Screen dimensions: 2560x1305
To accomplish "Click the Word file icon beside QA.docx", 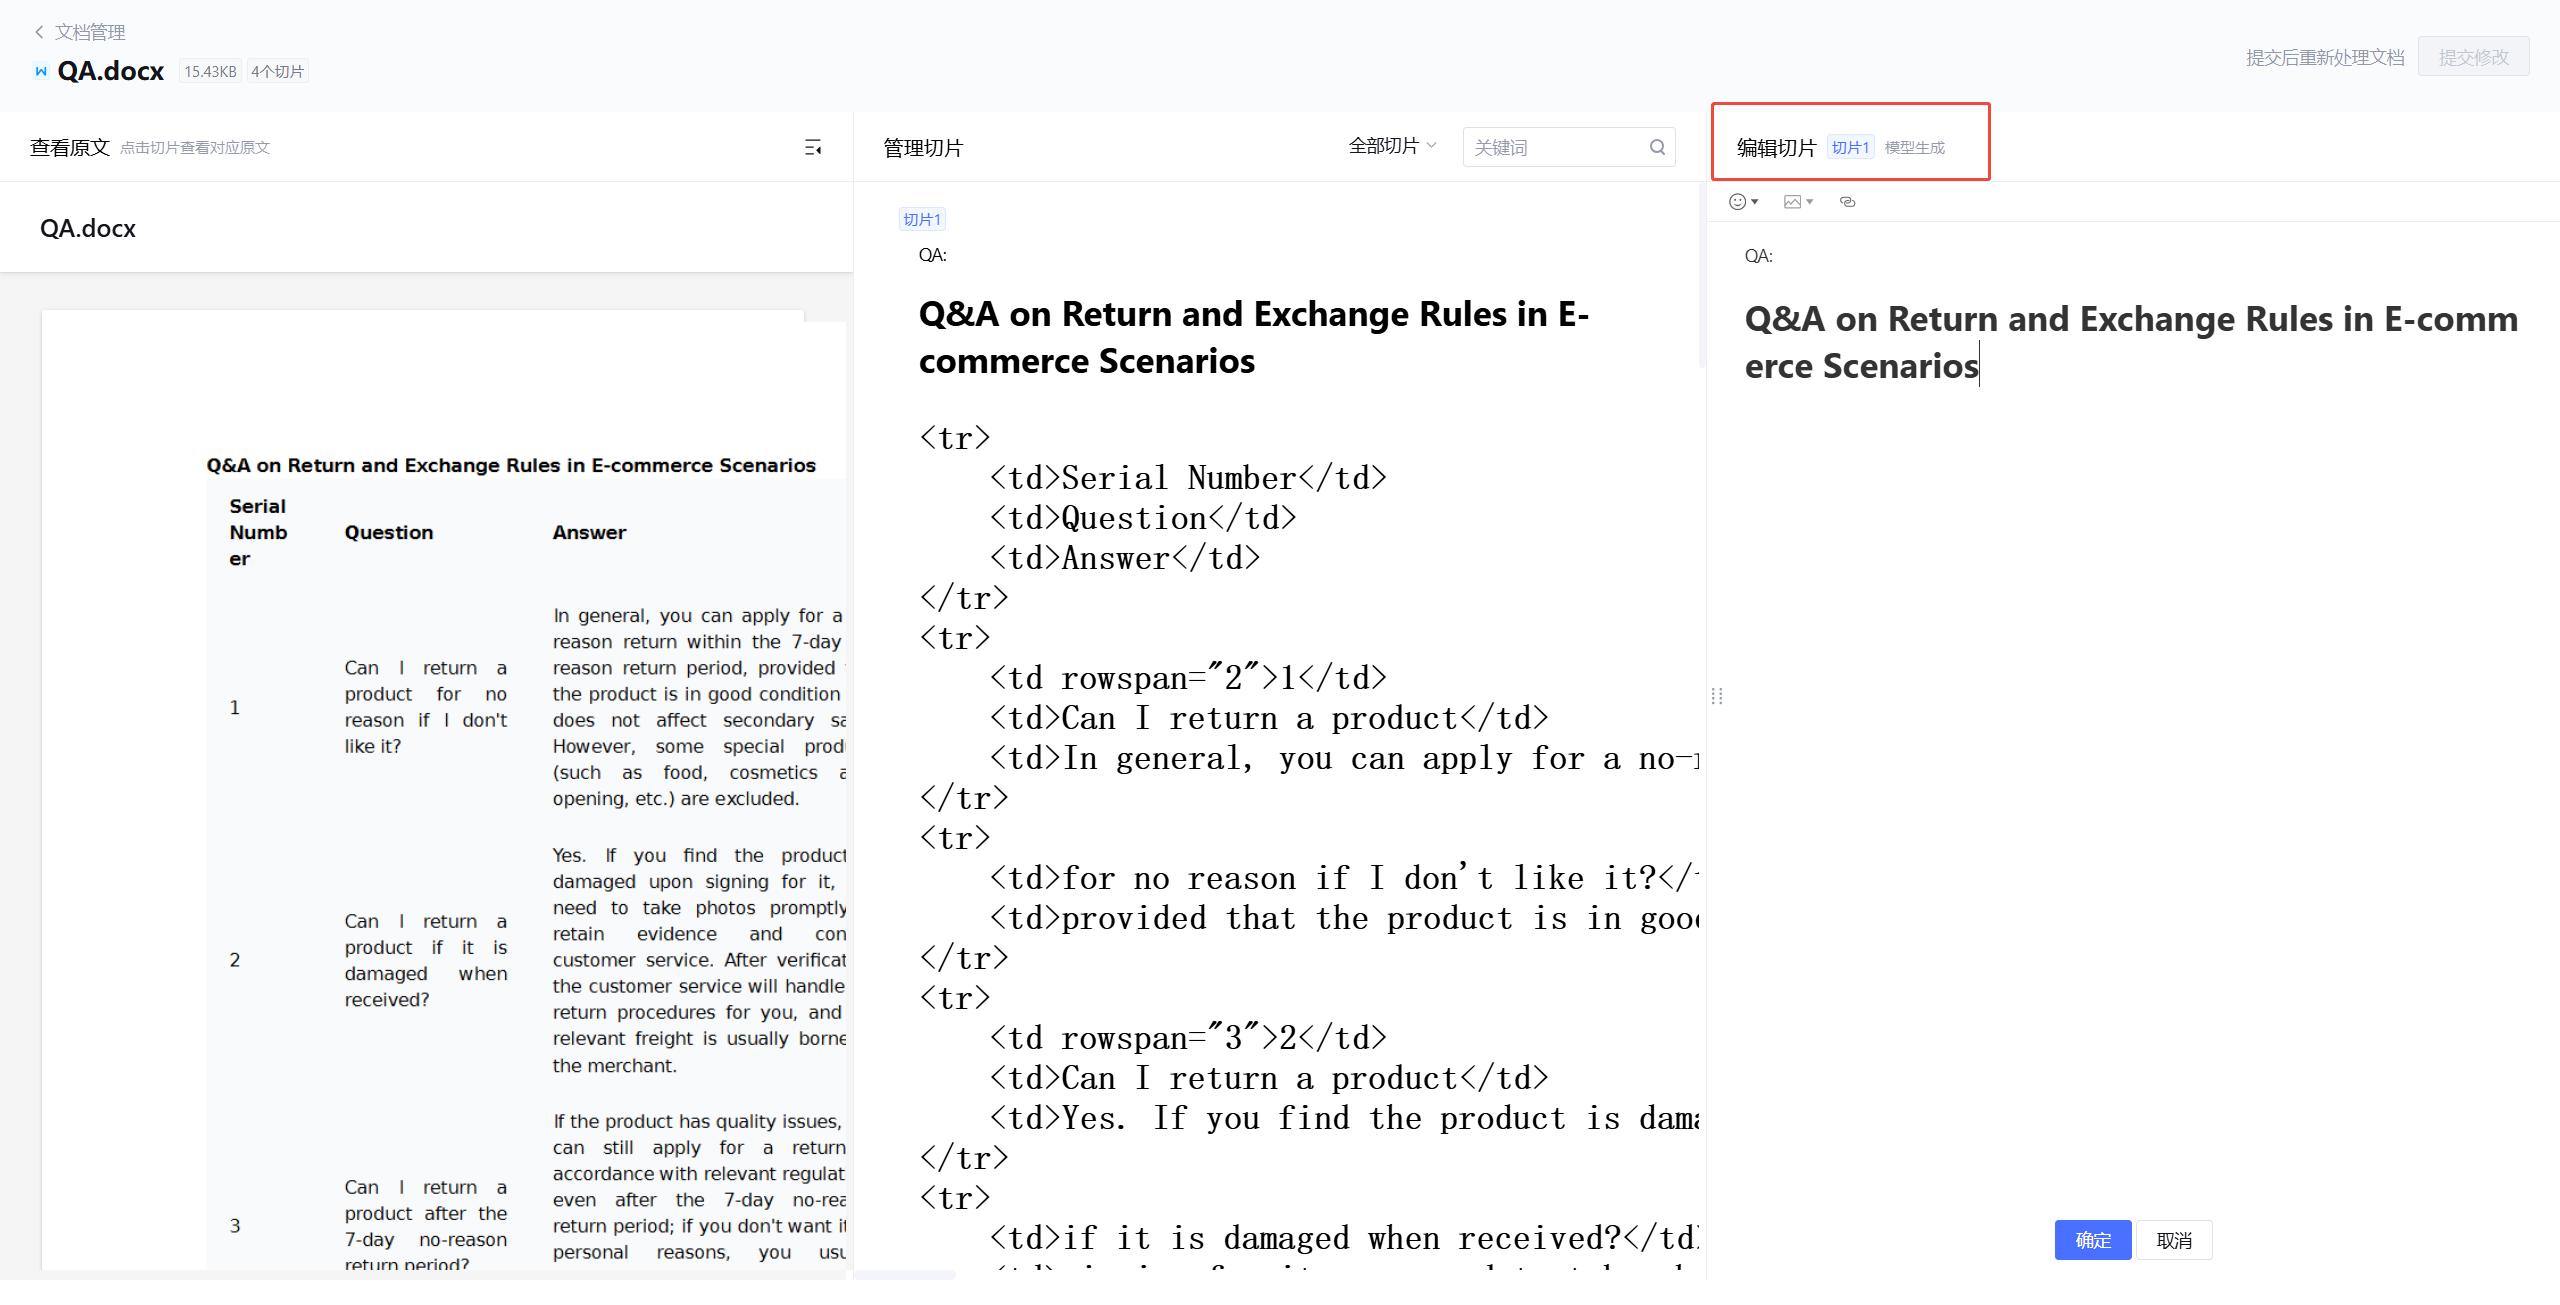I will click(41, 71).
